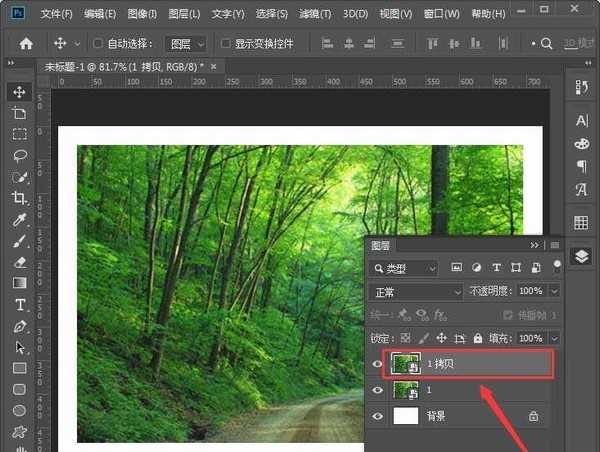The width and height of the screenshot is (600, 452).
Task: Open the 正常 blend mode dropdown
Action: tap(413, 291)
